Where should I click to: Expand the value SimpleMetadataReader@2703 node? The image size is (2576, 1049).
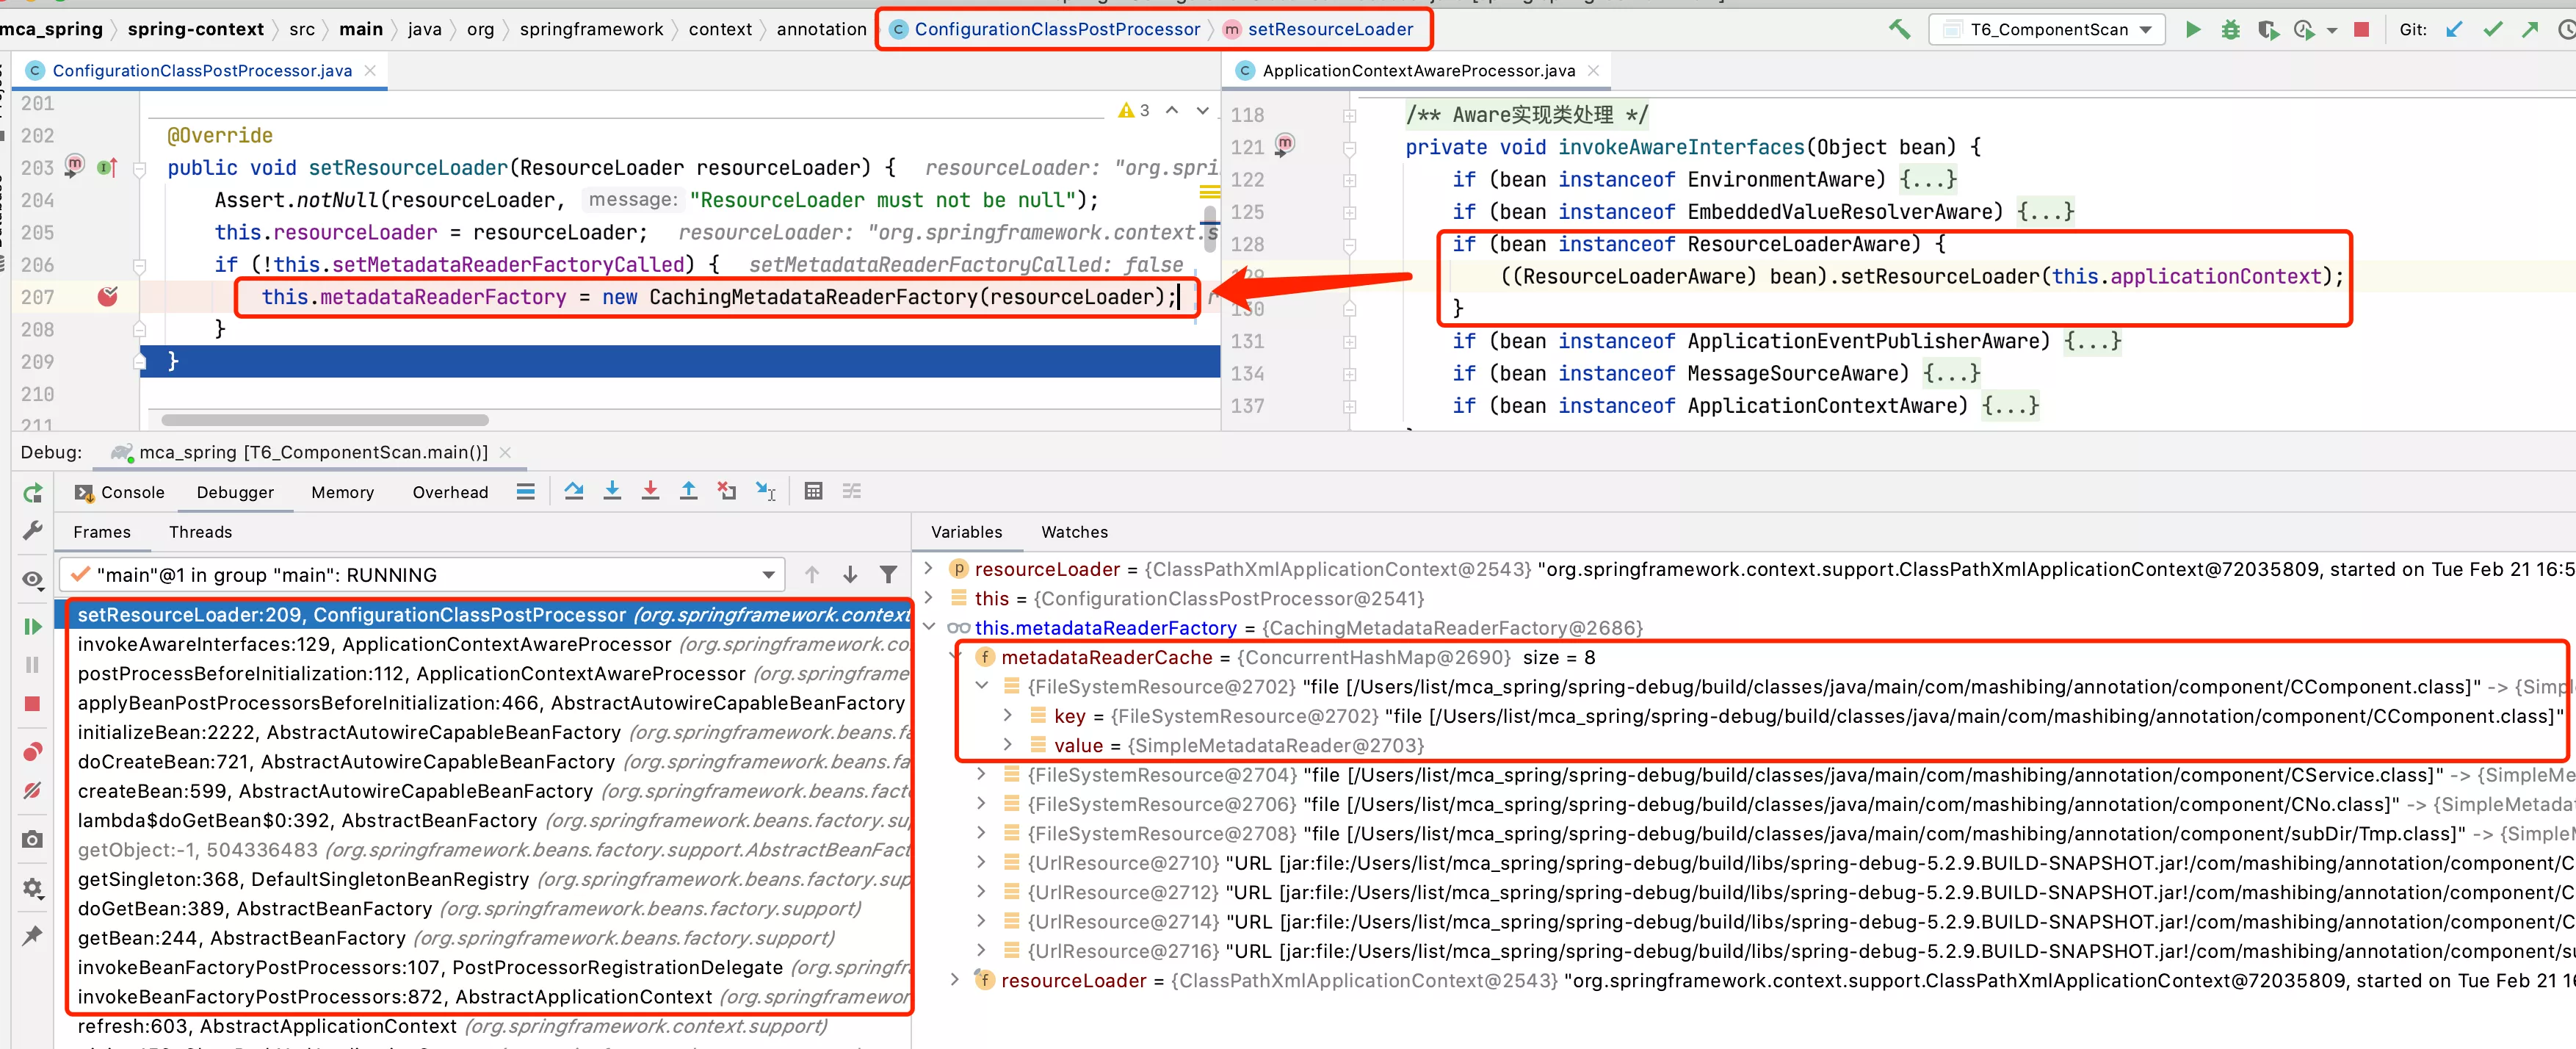(1008, 744)
